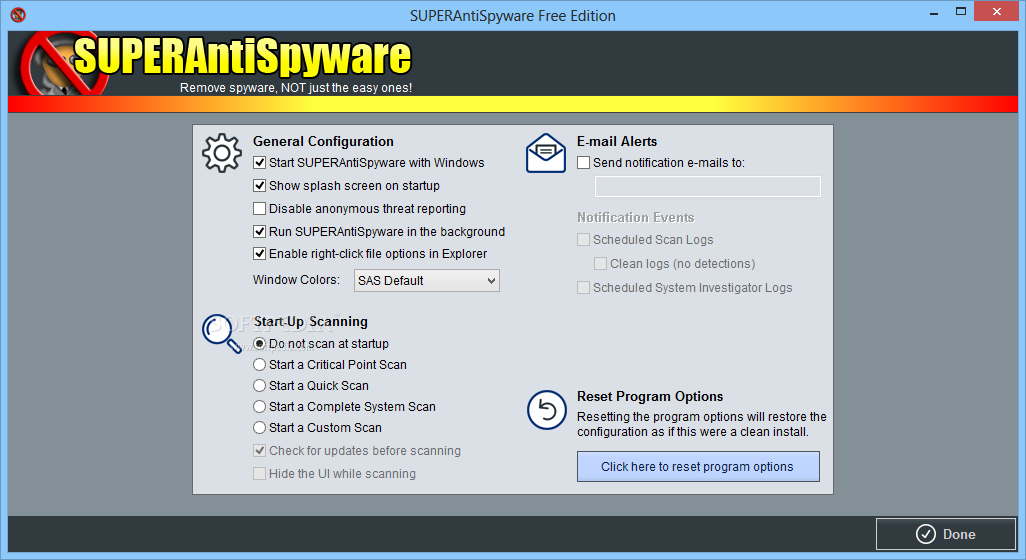
Task: Click the 'SUPERAntiSpyware Free Edition' title text
Action: pos(513,16)
